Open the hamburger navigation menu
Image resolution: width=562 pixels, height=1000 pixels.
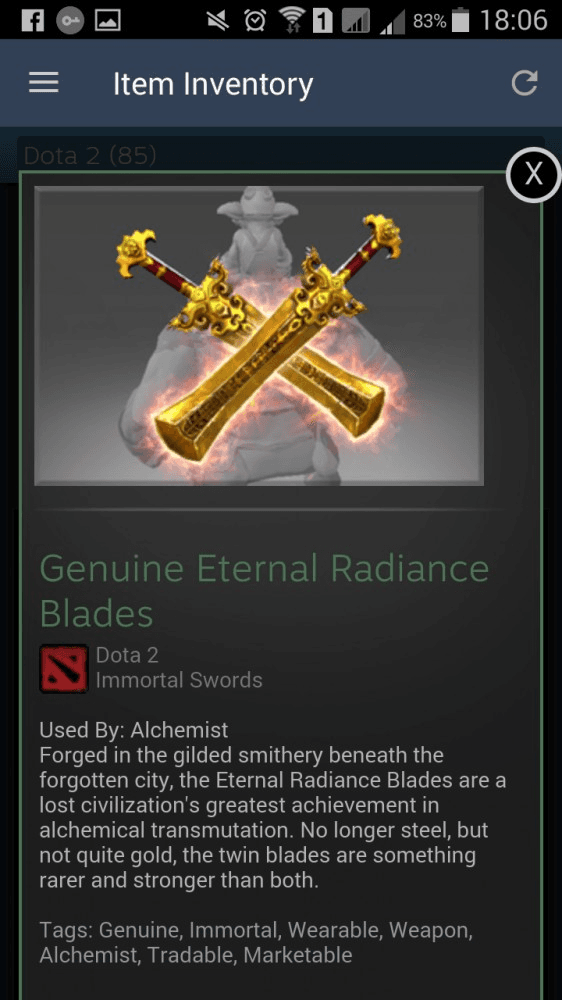pyautogui.click(x=44, y=83)
